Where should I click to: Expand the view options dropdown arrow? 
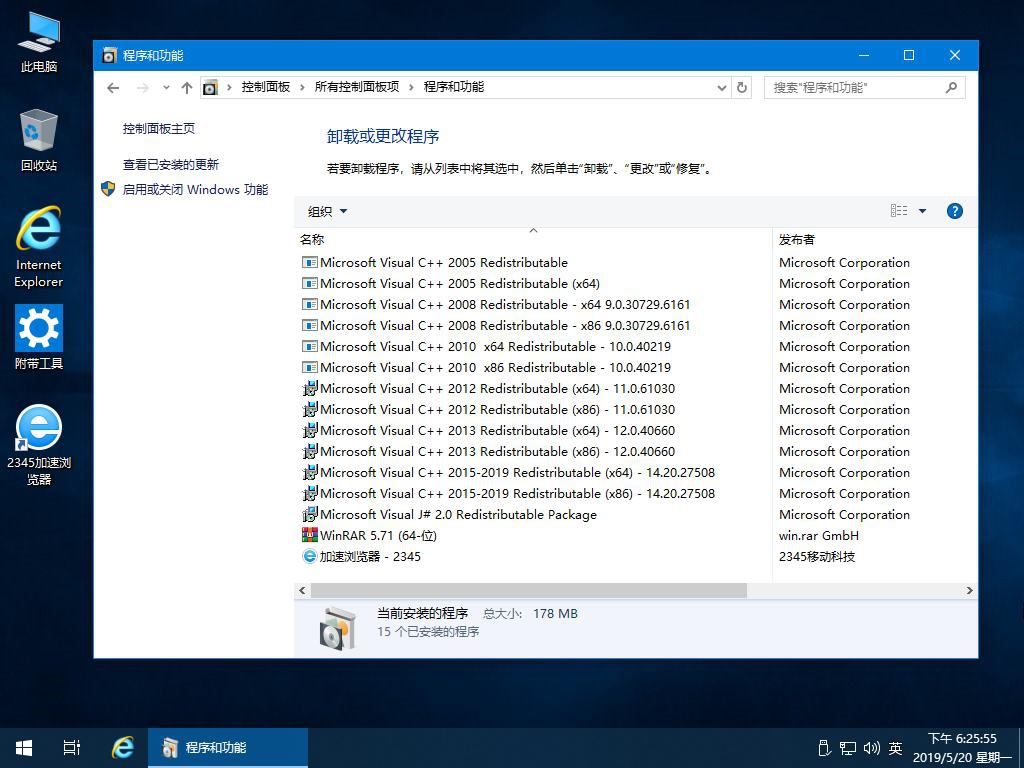tap(922, 211)
